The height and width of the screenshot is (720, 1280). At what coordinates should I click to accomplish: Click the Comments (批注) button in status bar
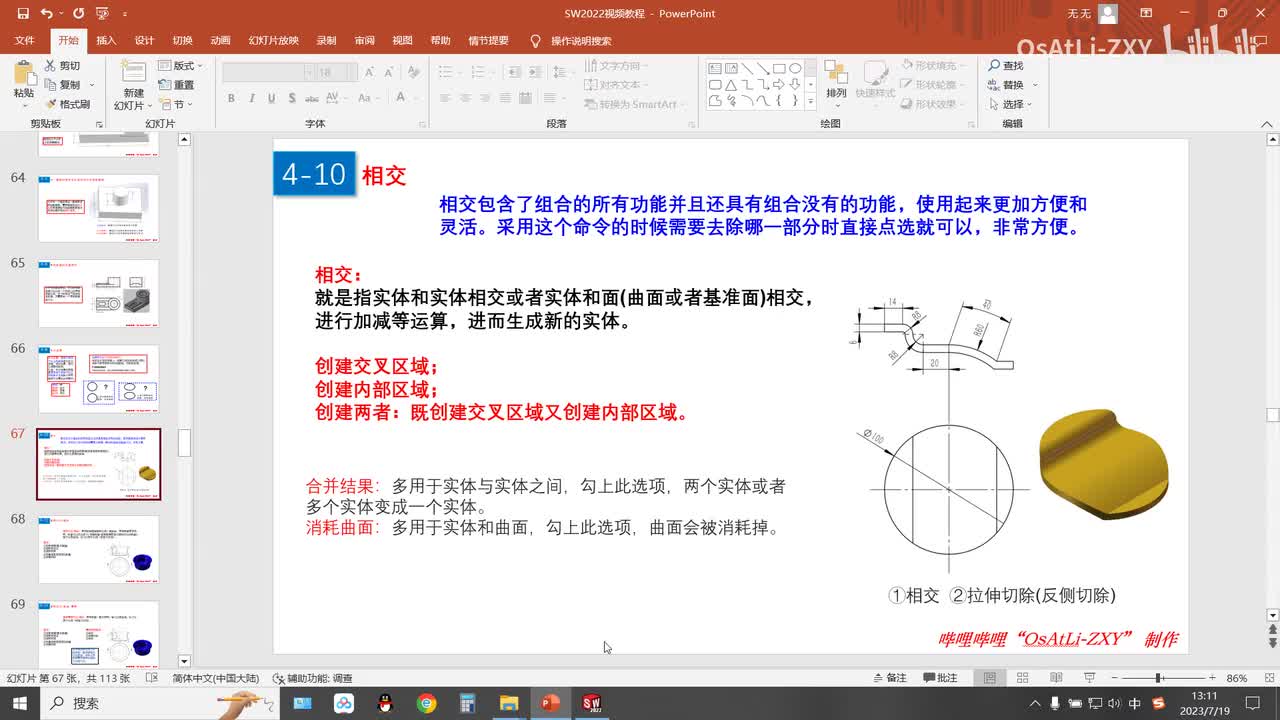(938, 678)
